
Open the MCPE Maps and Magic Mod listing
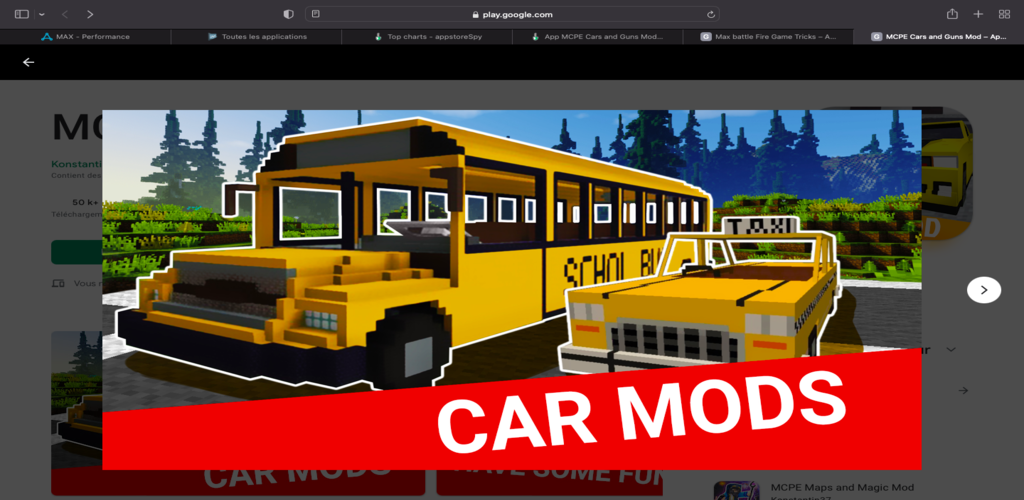pos(842,488)
